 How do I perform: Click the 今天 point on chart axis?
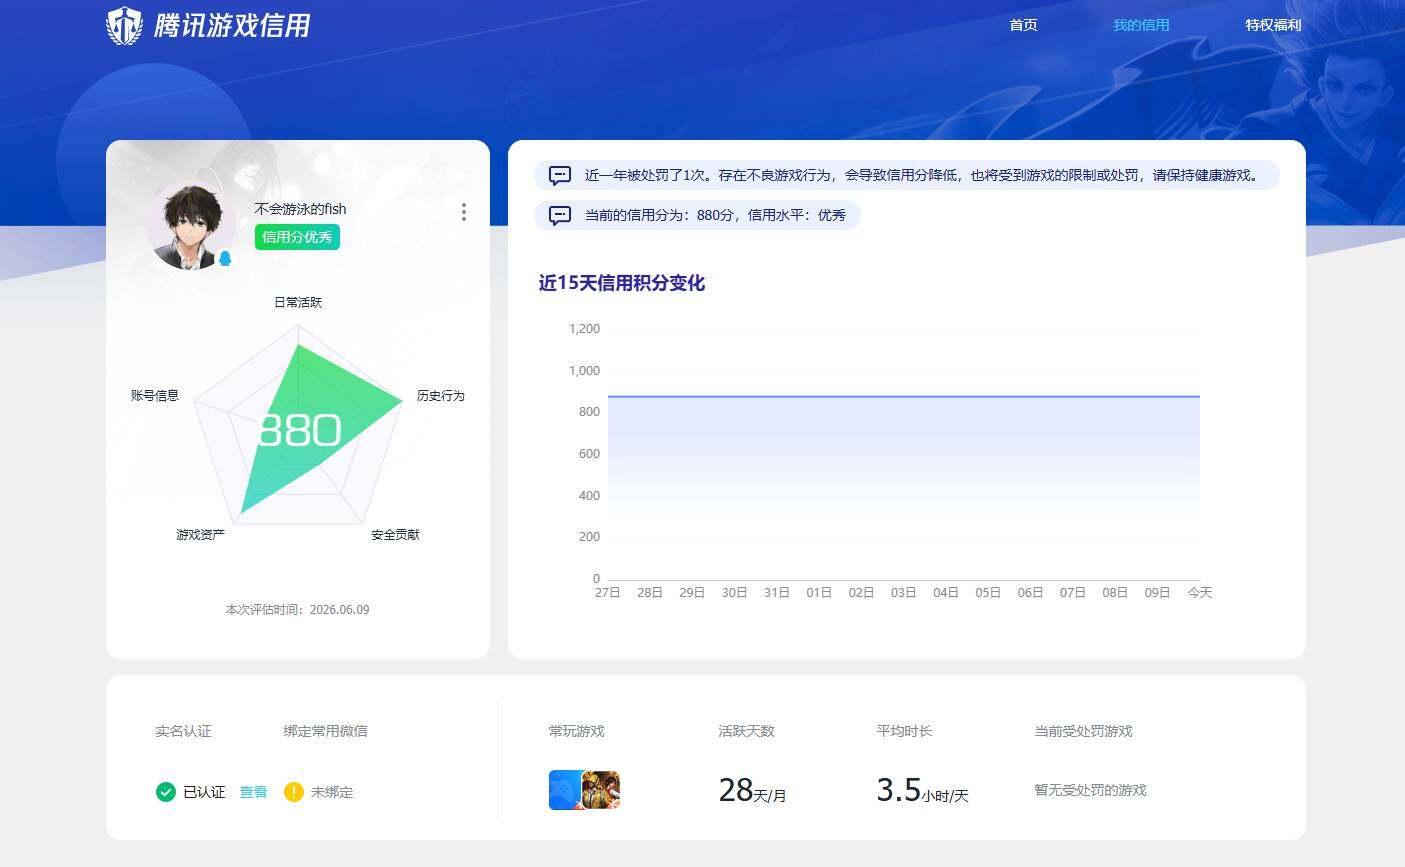[1200, 593]
